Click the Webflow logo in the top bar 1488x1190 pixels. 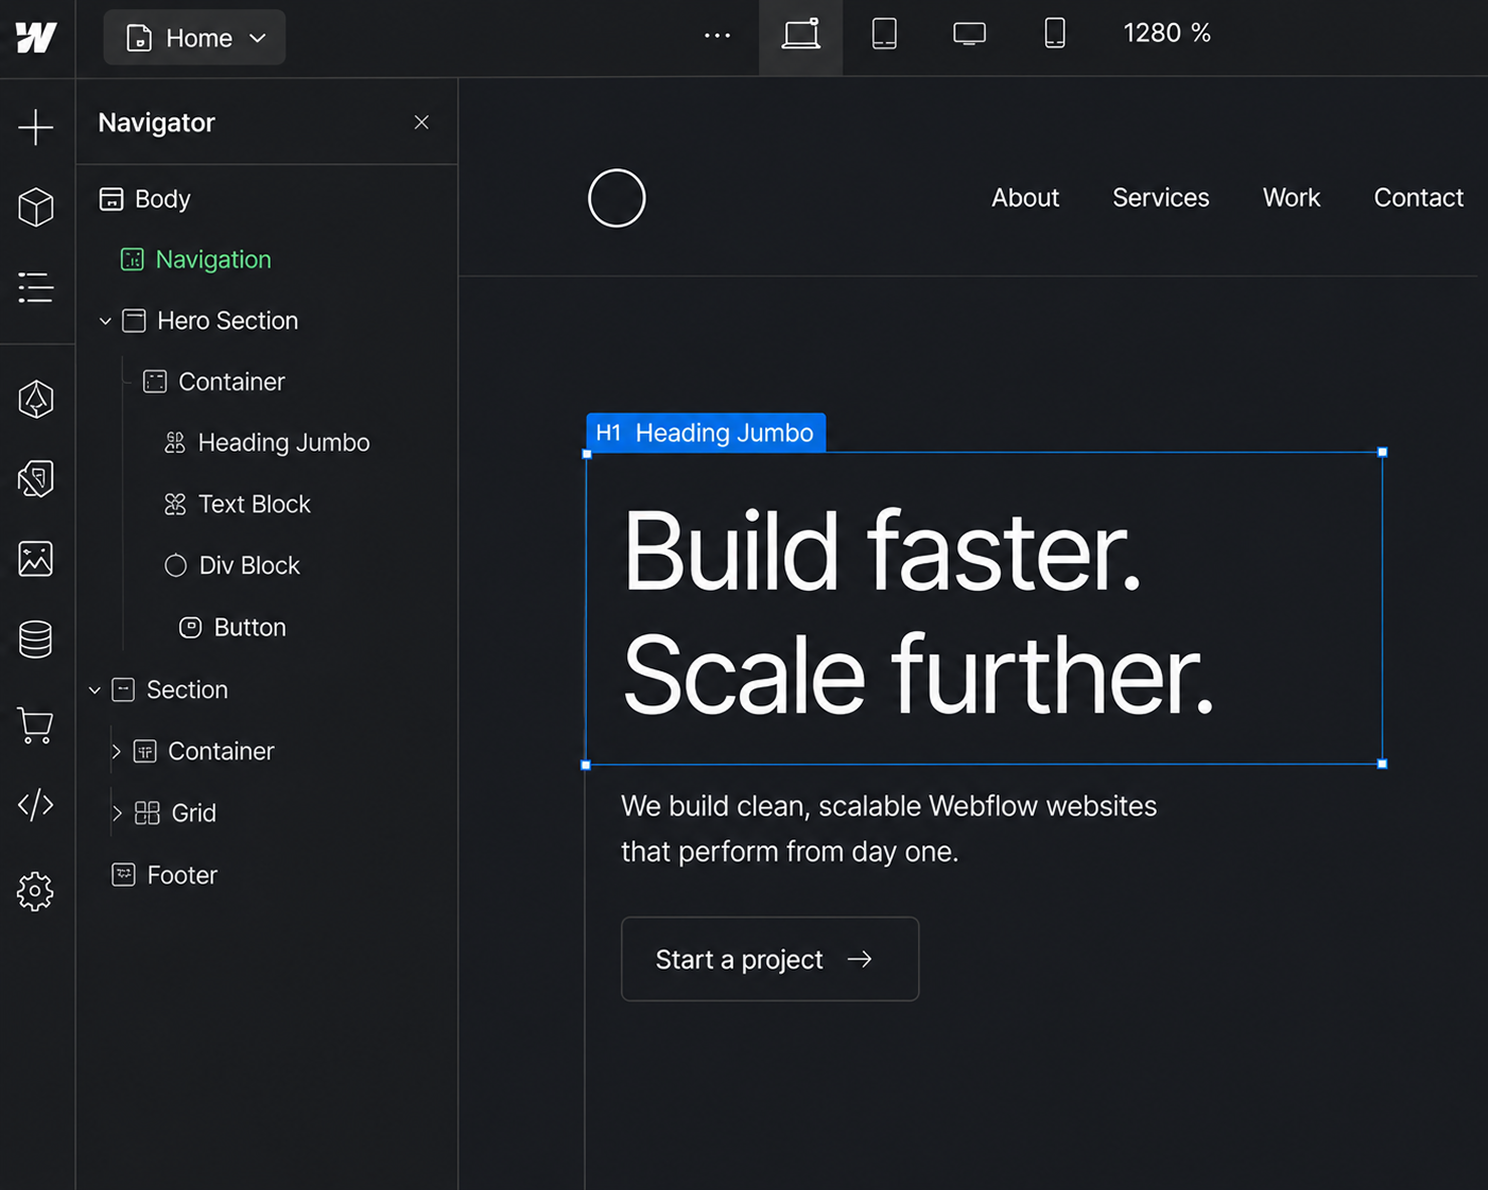tap(36, 37)
